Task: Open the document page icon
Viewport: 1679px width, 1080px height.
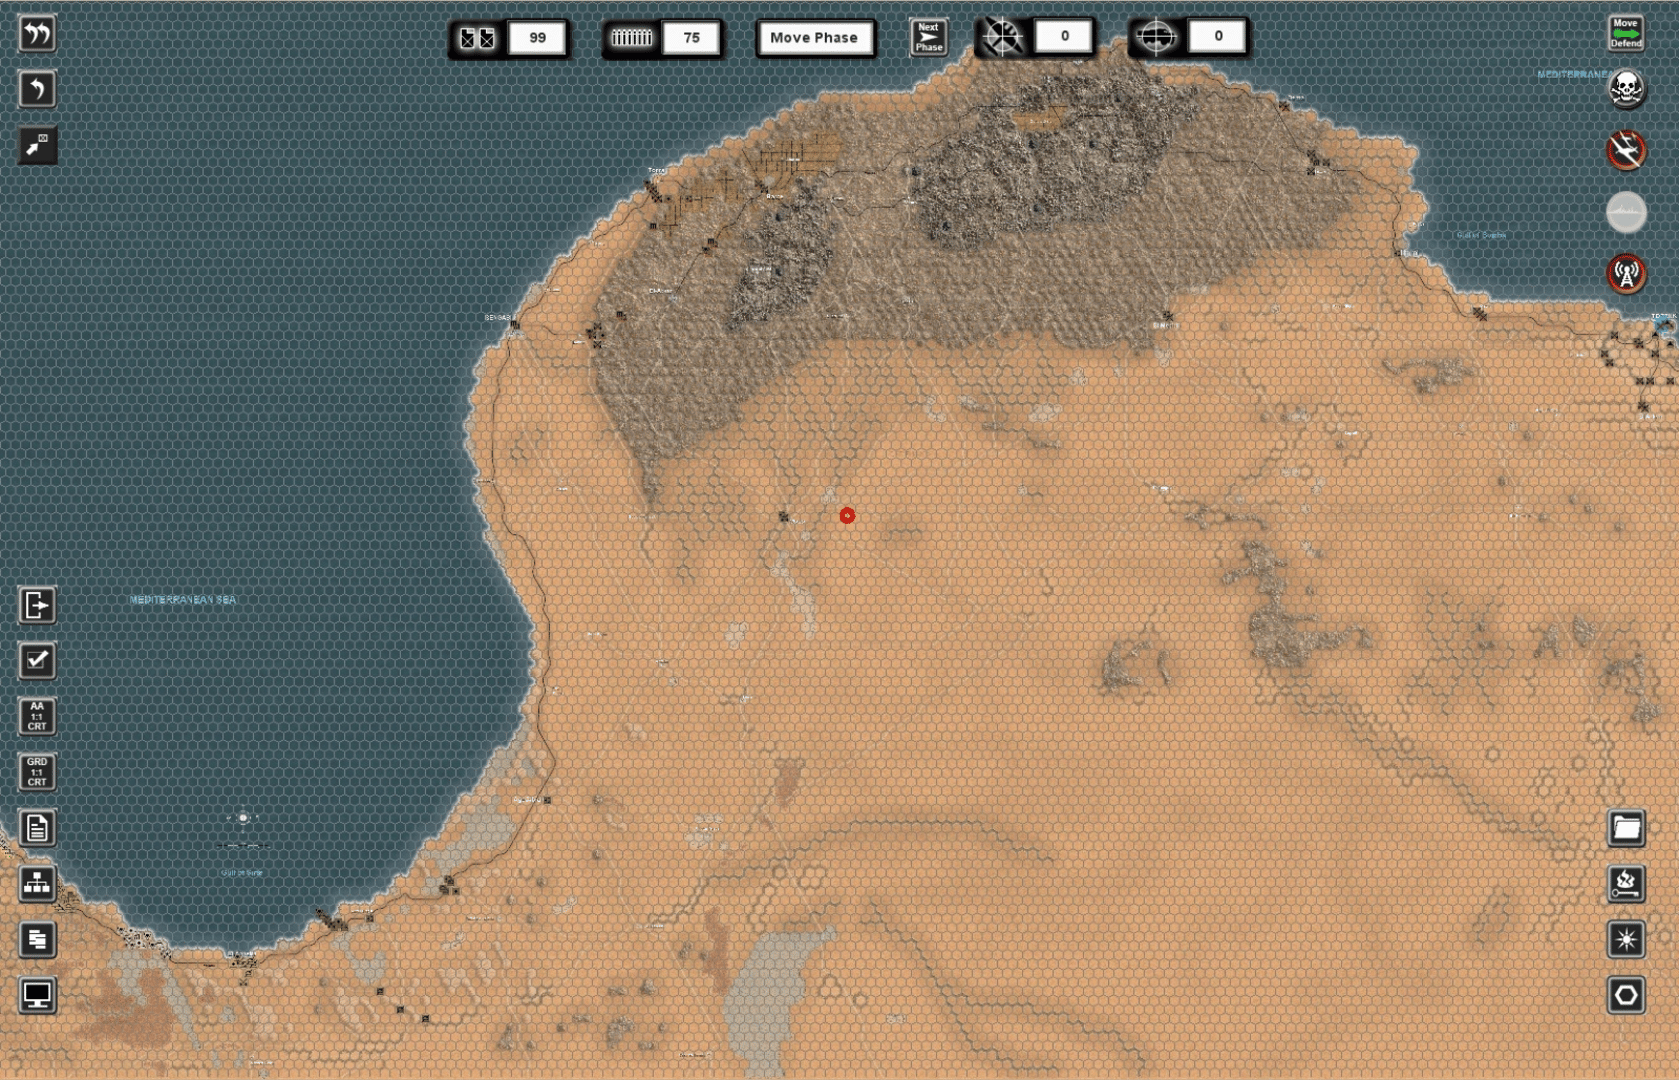Action: click(37, 828)
